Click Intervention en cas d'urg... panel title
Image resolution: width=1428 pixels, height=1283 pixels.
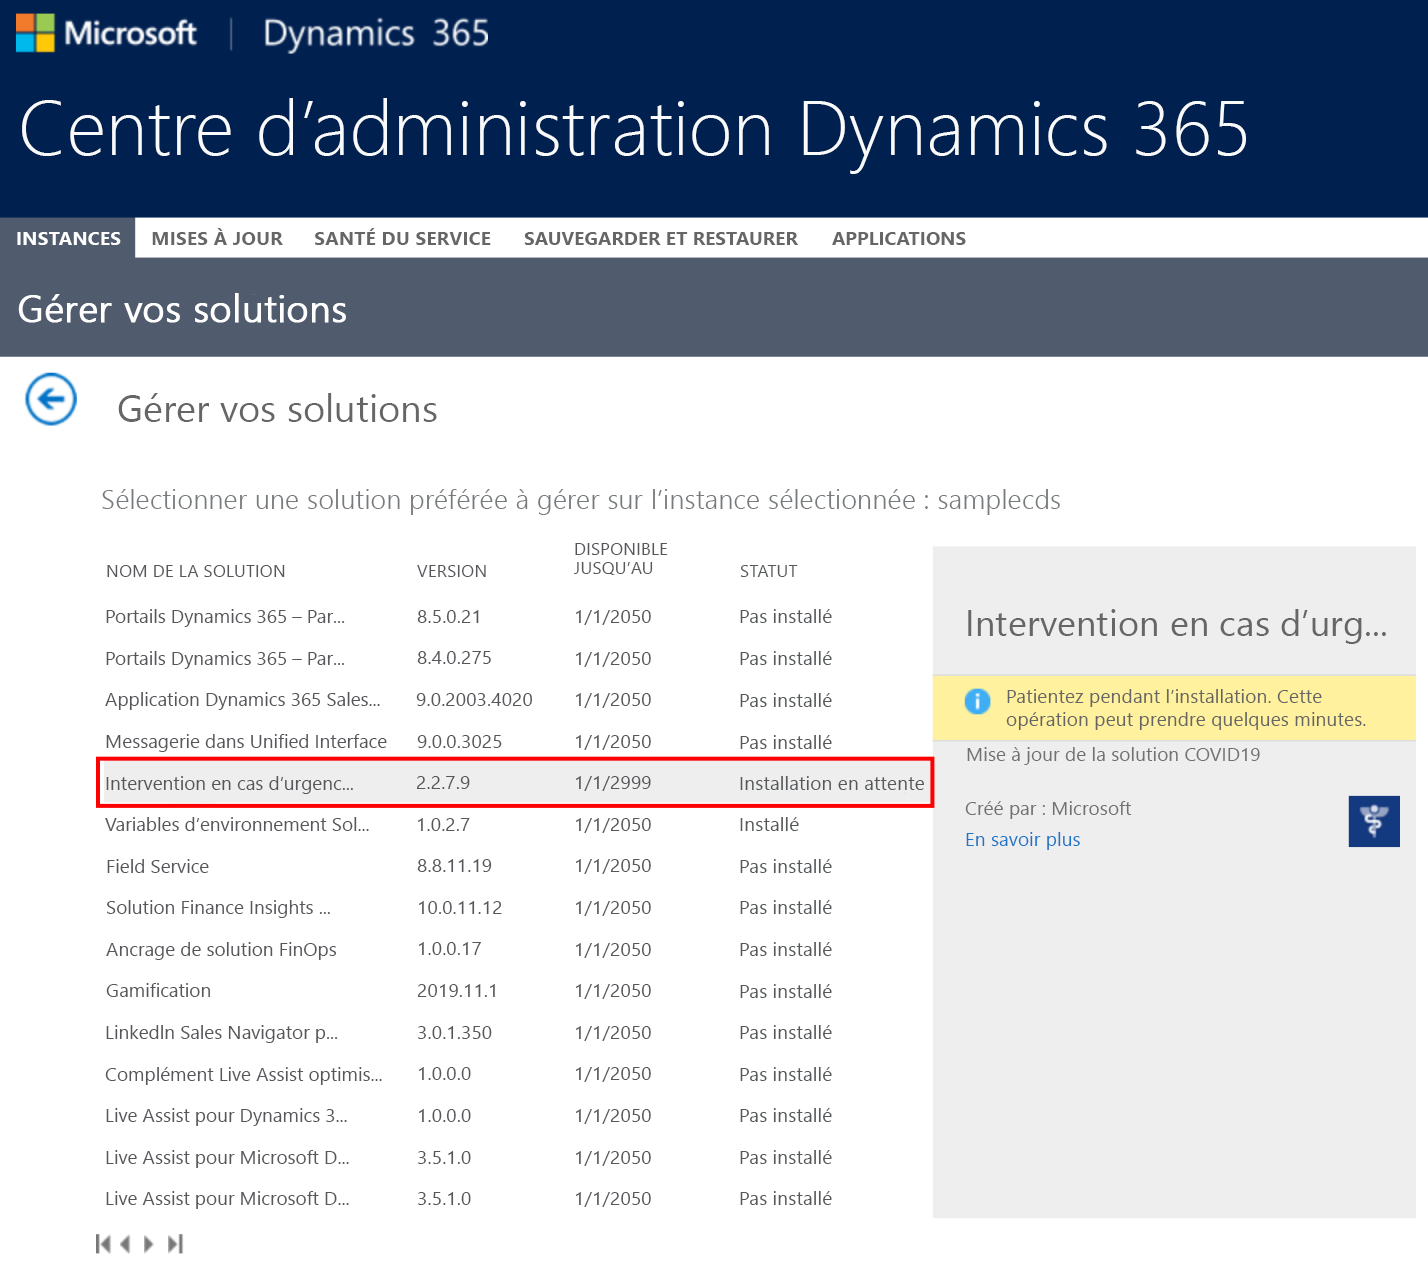(1176, 624)
